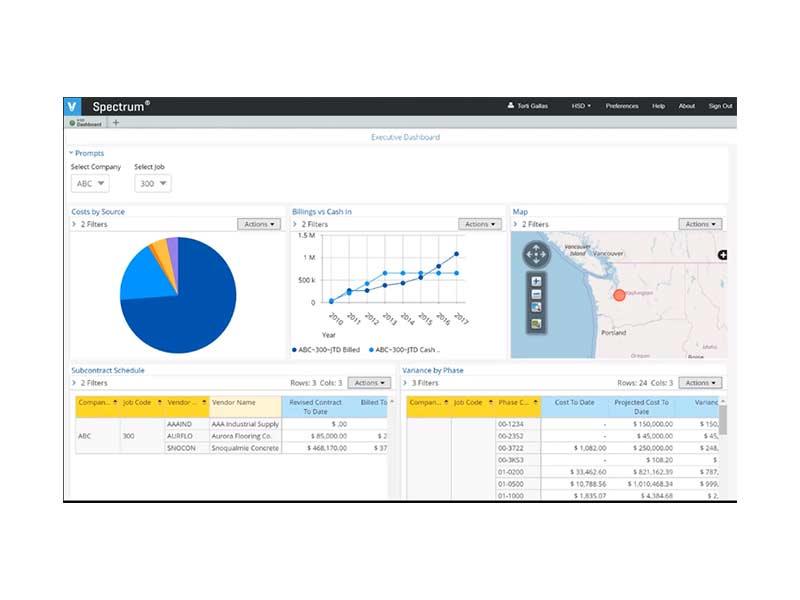The image size is (800, 600).
Task: Click the 2017 JTD Billed data point
Action: click(x=456, y=254)
